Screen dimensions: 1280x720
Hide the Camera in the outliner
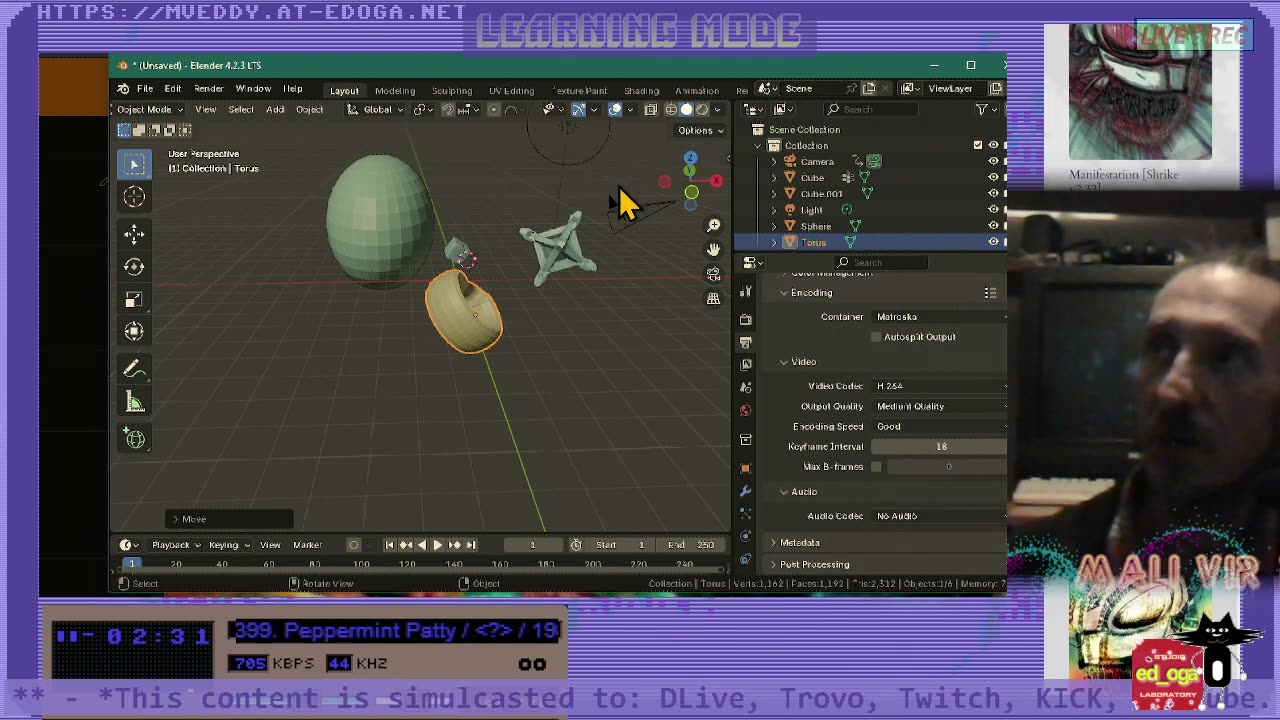coord(993,161)
